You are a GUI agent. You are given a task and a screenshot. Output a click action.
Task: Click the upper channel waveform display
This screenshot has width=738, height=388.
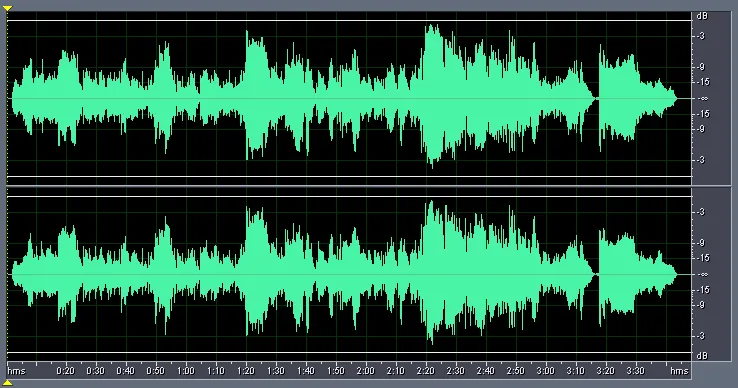(349, 98)
